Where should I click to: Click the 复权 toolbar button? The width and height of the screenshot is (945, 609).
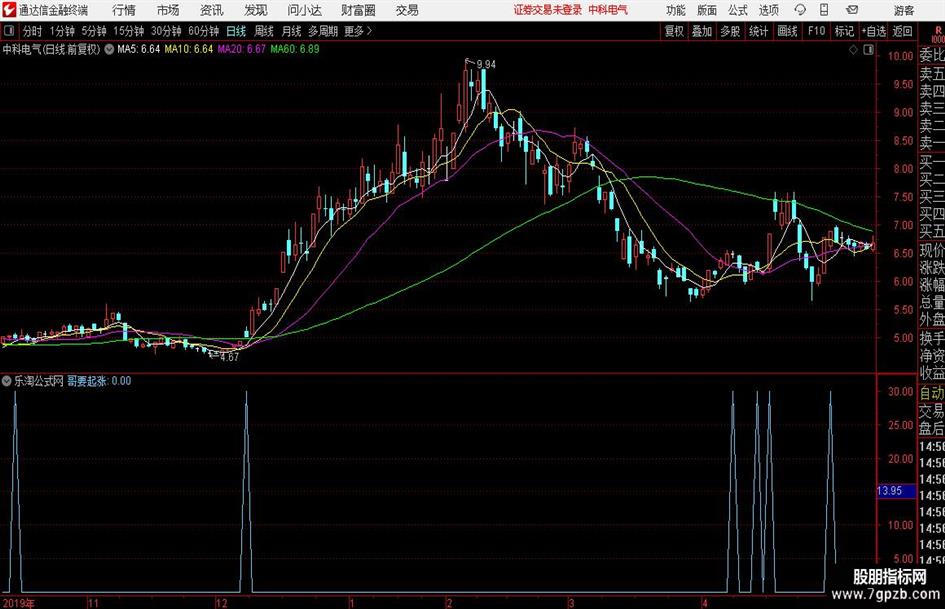click(674, 31)
